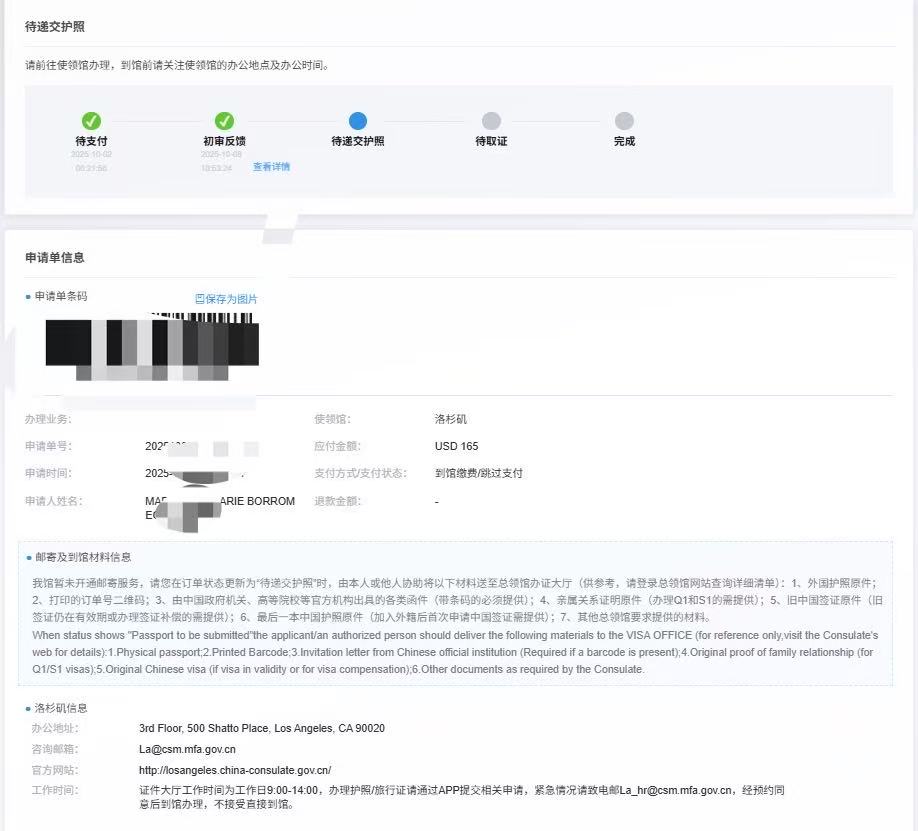Screen dimensions: 918x831
Task: Click the 完成 step label
Action: pyautogui.click(x=624, y=142)
